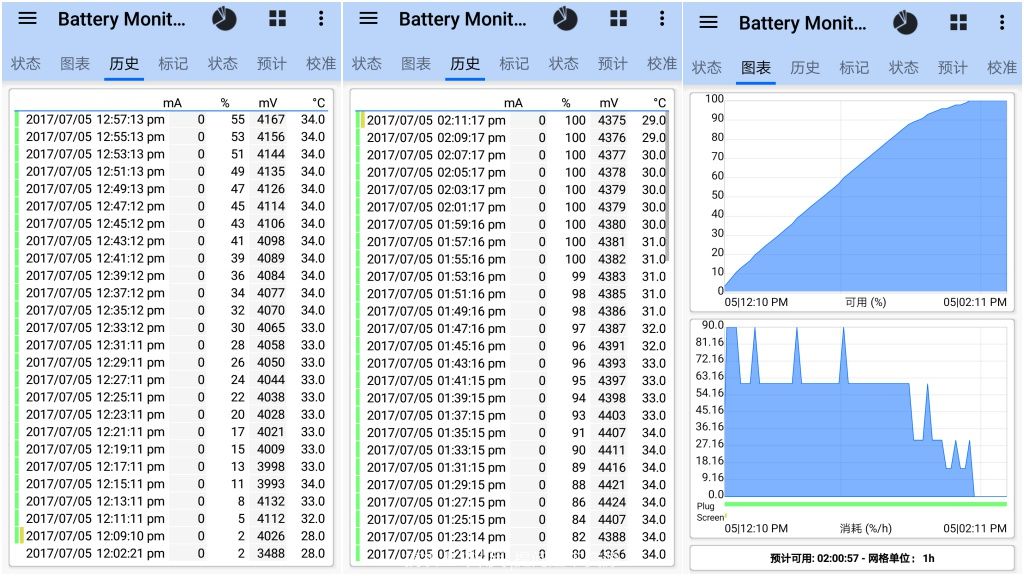Tap pie chart icon on the chart screen
This screenshot has height=576, width=1024.
pyautogui.click(x=905, y=23)
